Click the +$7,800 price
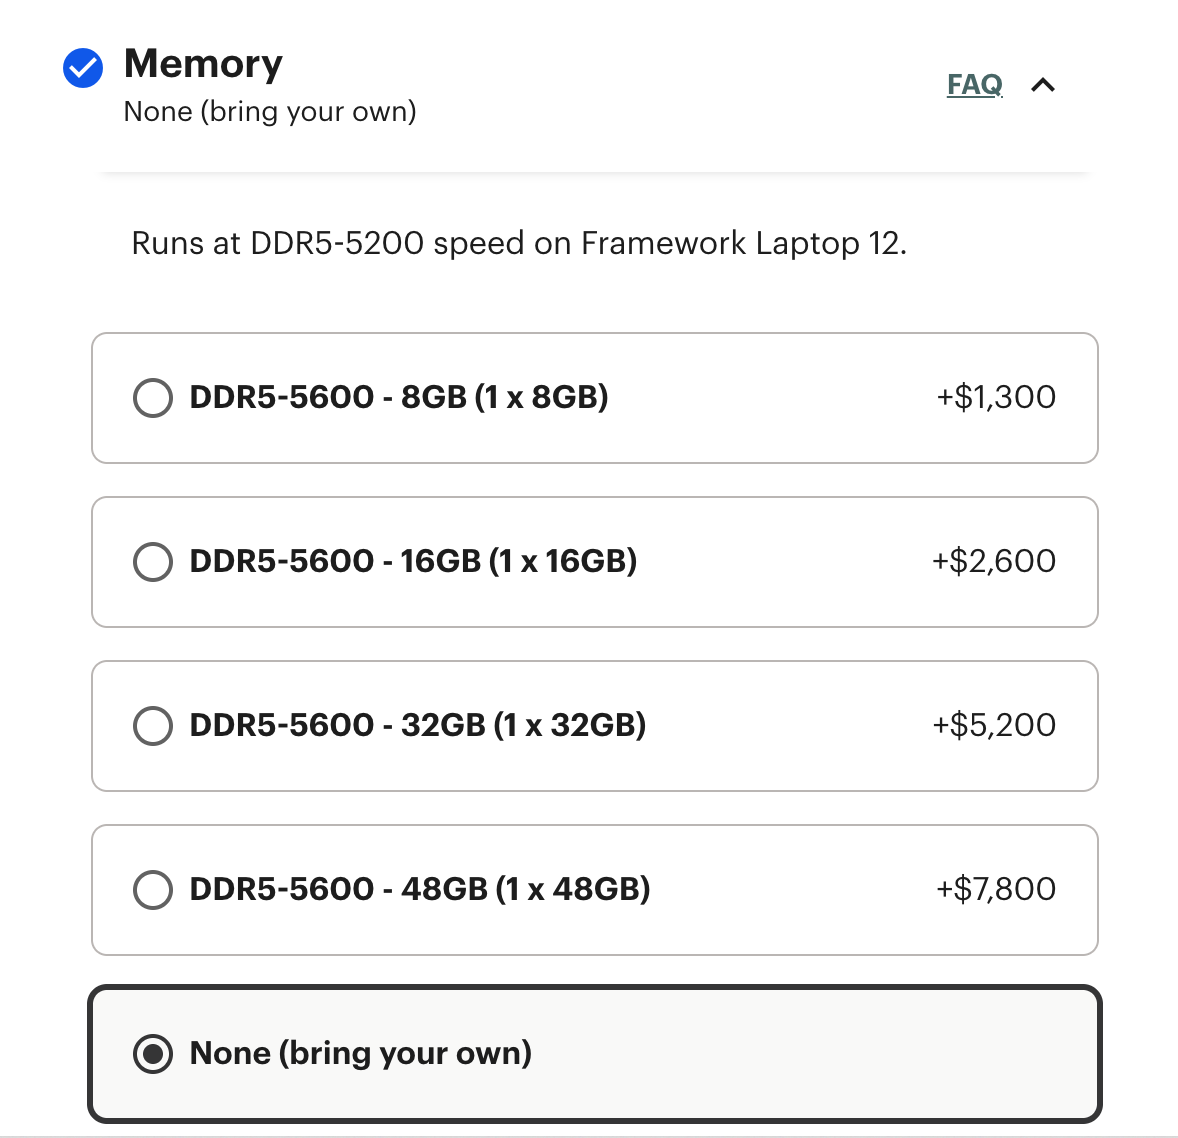 coord(996,890)
